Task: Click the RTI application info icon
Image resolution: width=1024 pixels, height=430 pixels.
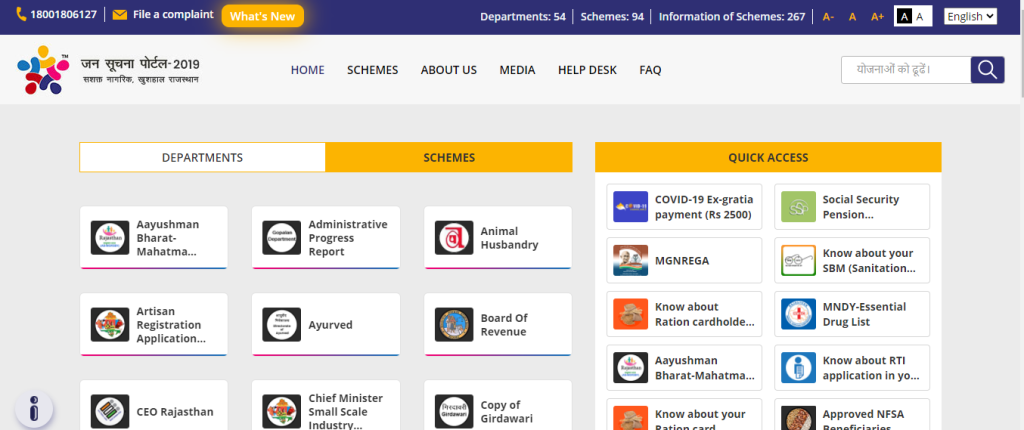Action: (798, 367)
